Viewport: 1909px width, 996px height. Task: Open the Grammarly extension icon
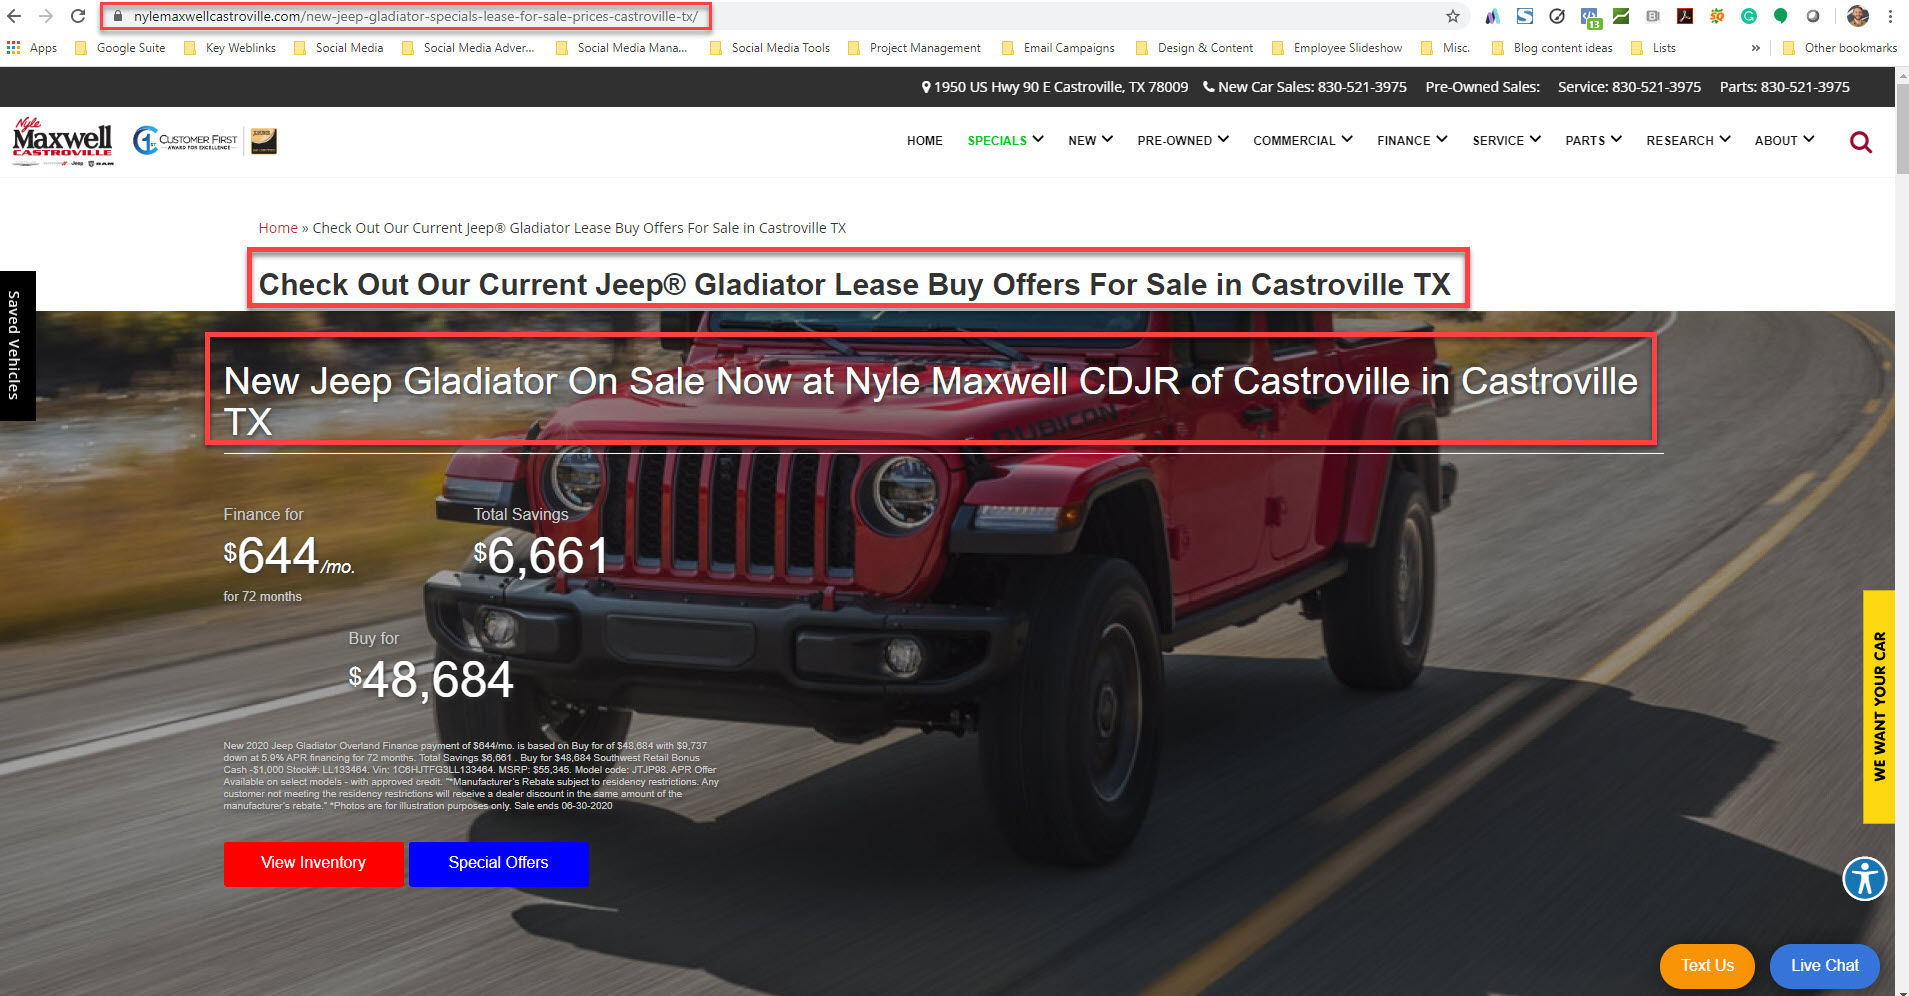tap(1748, 16)
